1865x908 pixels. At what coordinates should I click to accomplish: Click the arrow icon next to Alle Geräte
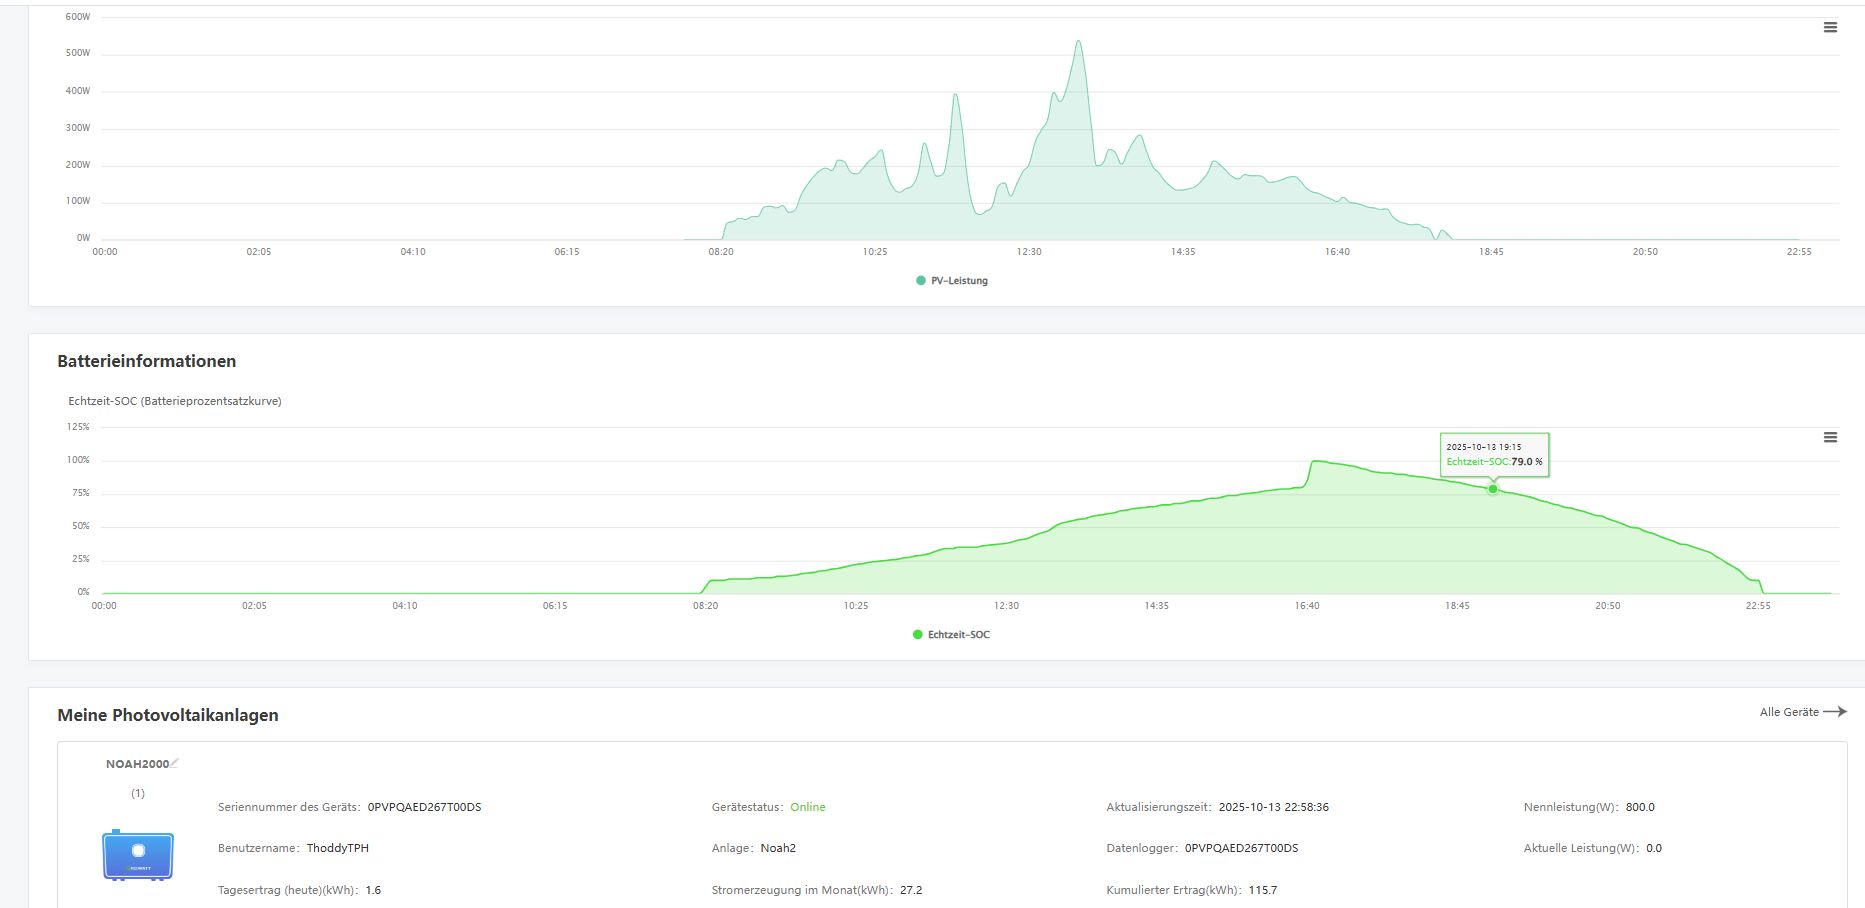point(1834,712)
